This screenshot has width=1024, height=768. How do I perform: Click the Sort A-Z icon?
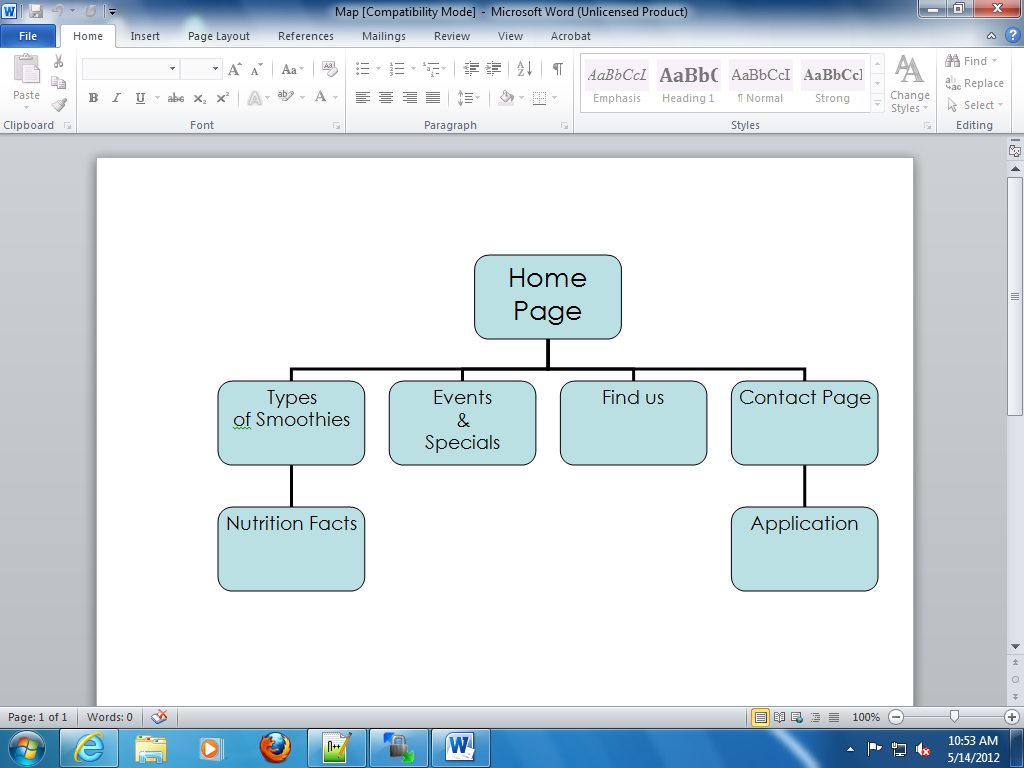click(x=525, y=69)
